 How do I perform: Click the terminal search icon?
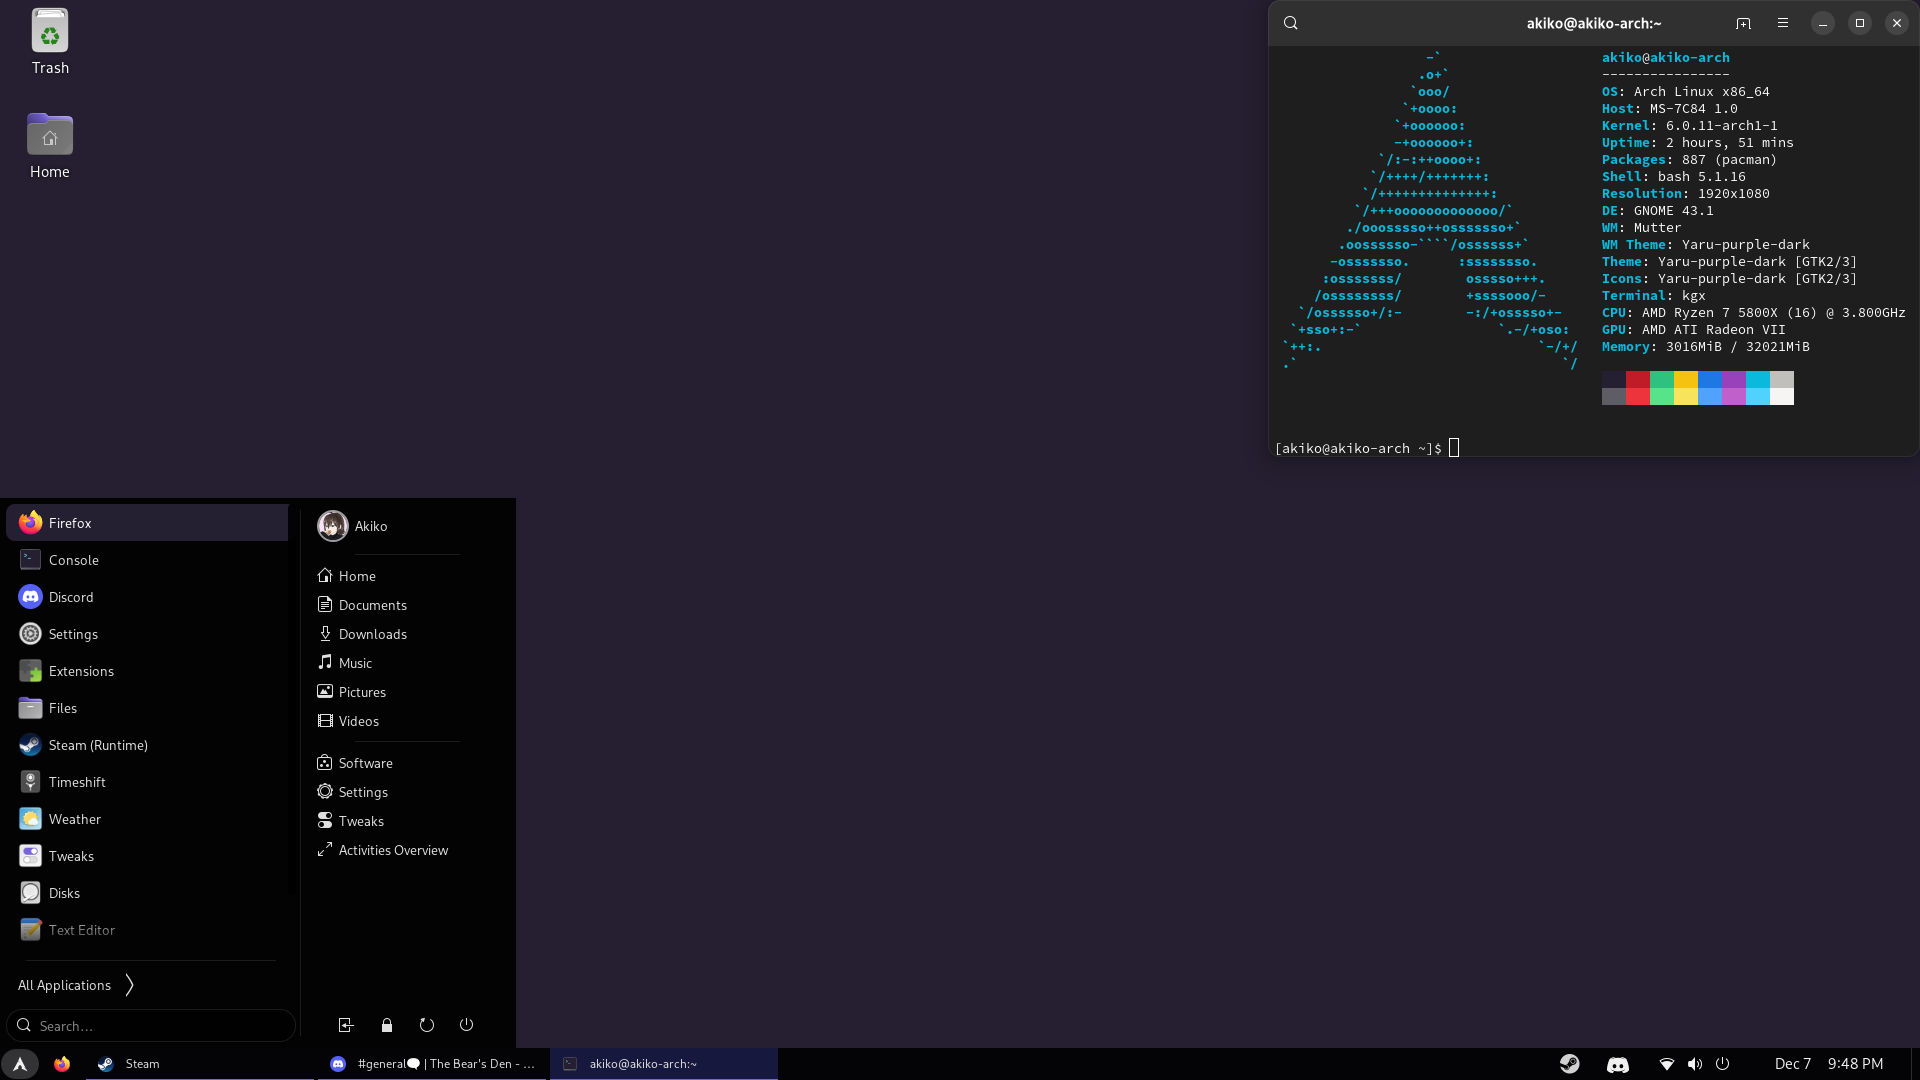point(1291,23)
